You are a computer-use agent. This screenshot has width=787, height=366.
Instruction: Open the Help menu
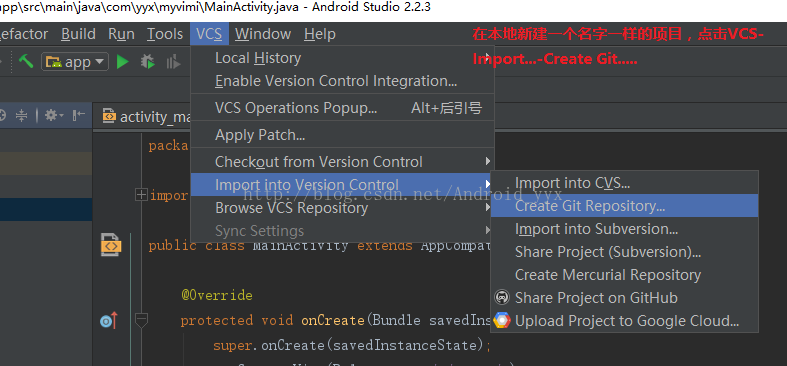click(320, 34)
